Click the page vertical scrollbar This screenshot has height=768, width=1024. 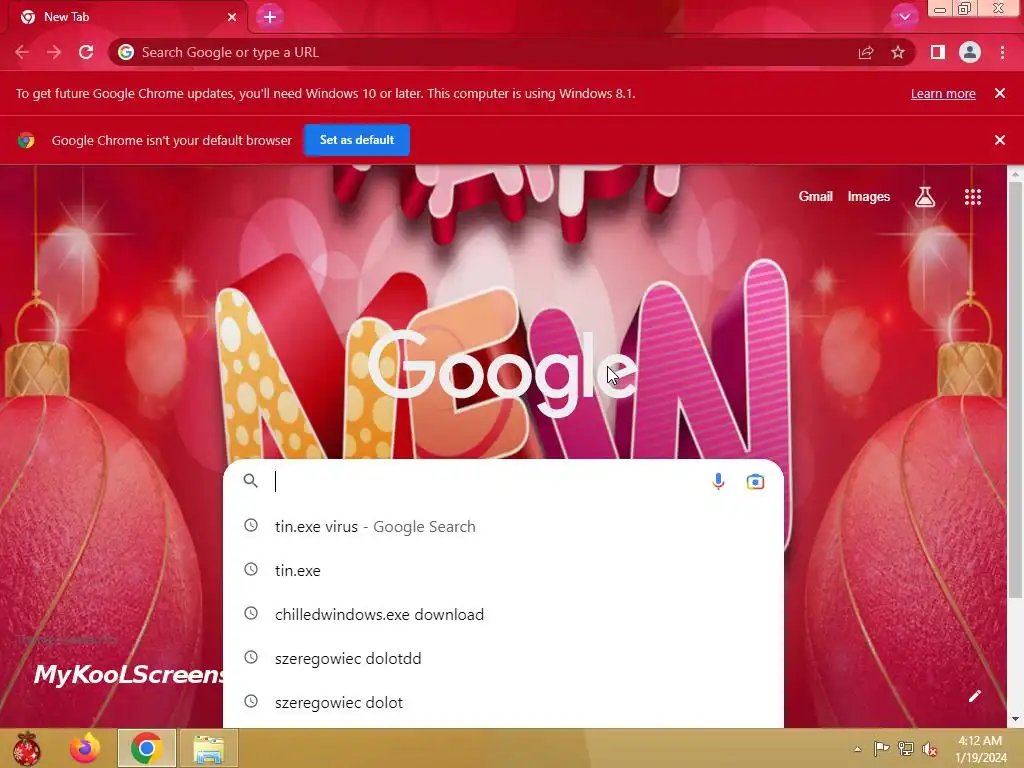coord(1015,390)
